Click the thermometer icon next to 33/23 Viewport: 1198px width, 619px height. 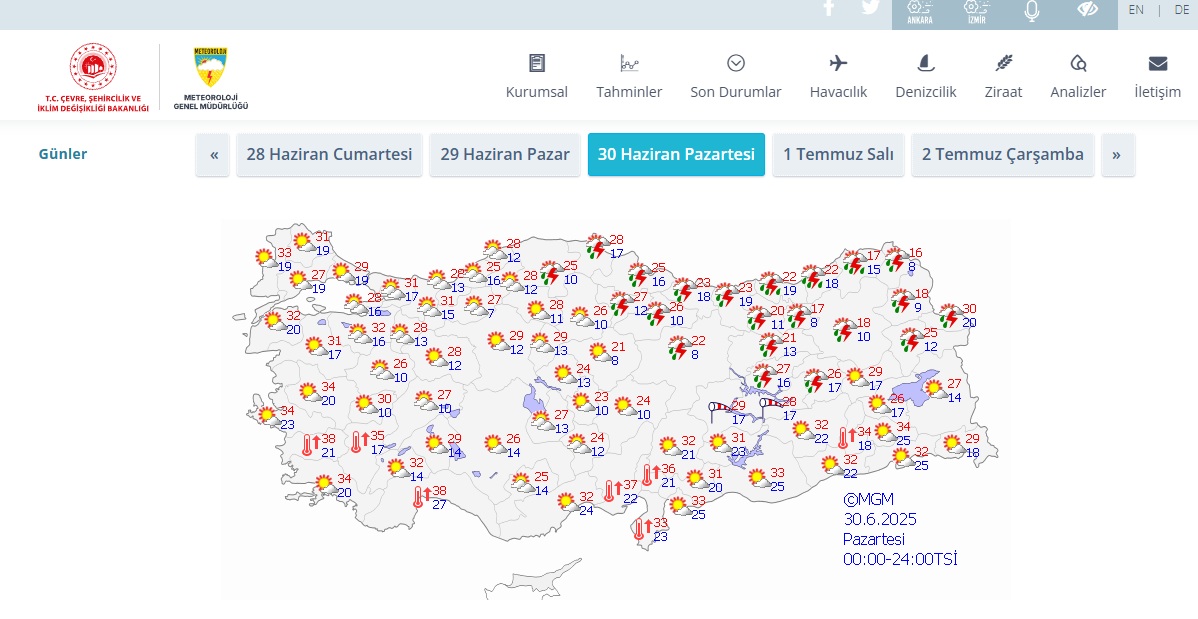click(x=643, y=529)
